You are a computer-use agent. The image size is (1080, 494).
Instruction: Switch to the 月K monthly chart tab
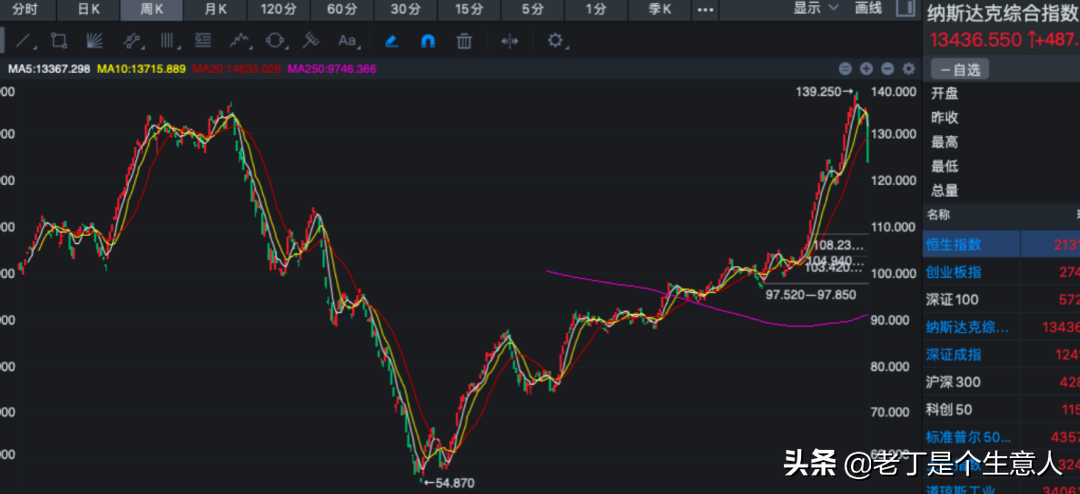tap(215, 10)
